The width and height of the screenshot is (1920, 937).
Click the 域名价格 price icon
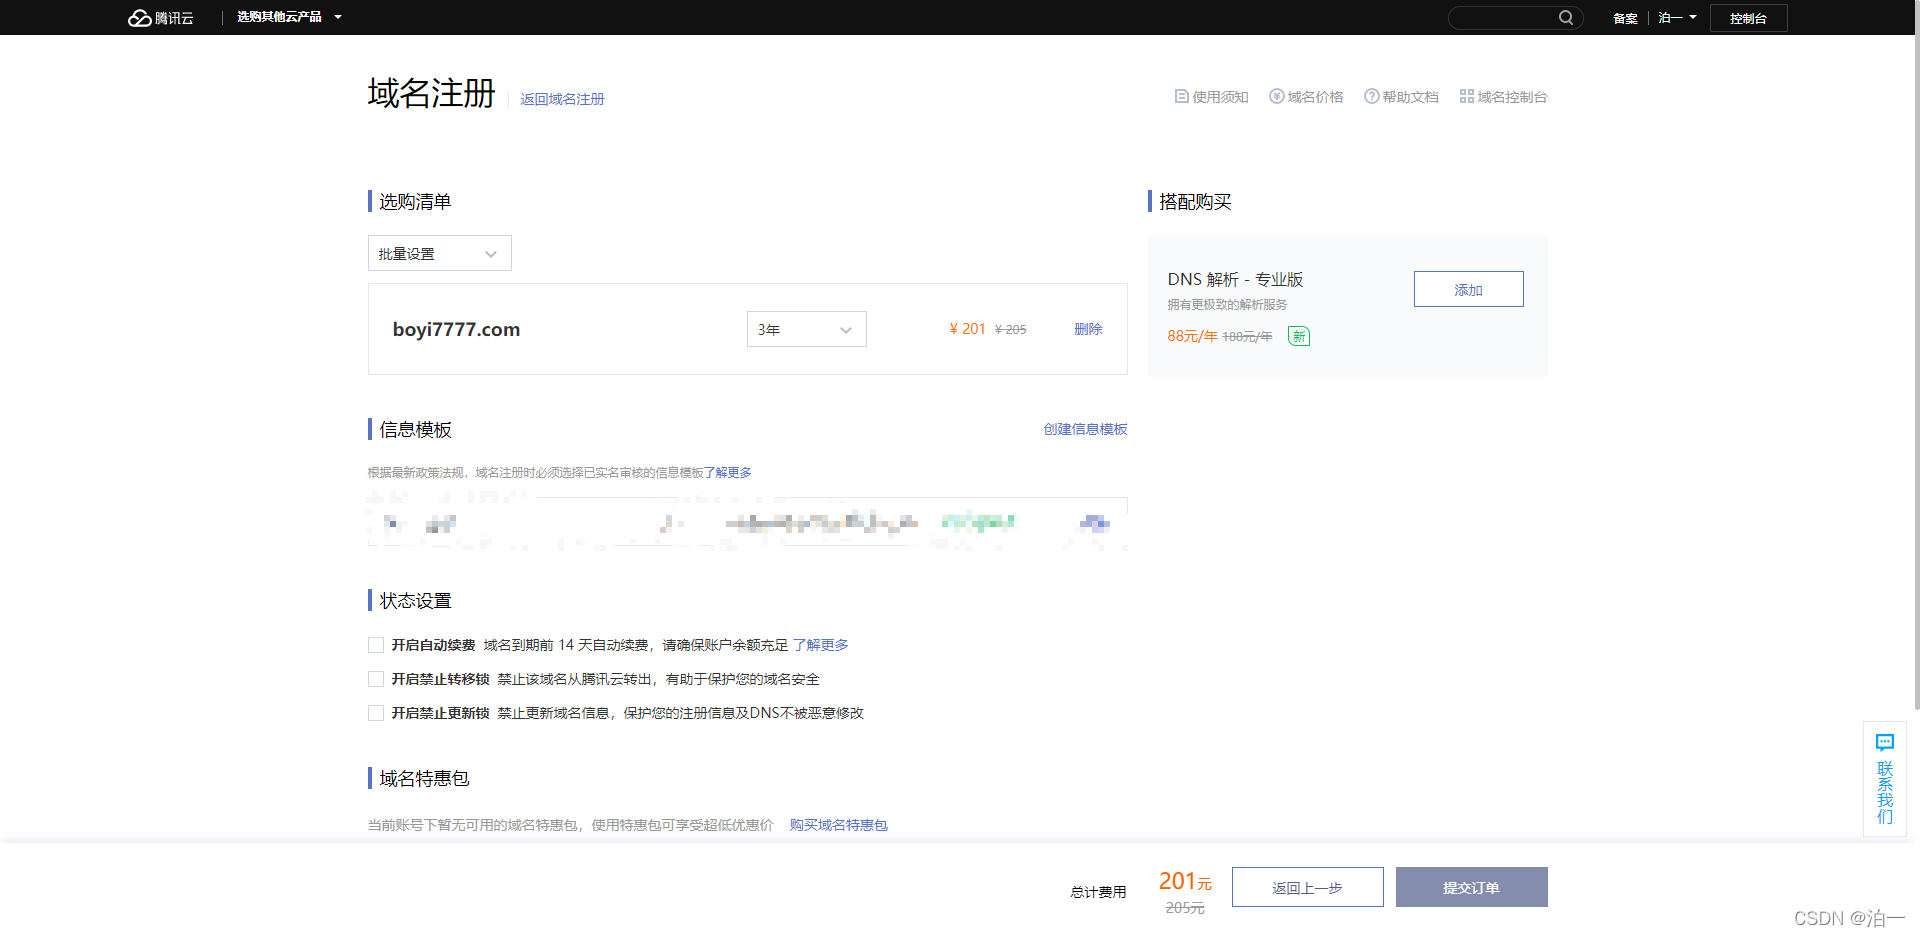(x=1276, y=96)
